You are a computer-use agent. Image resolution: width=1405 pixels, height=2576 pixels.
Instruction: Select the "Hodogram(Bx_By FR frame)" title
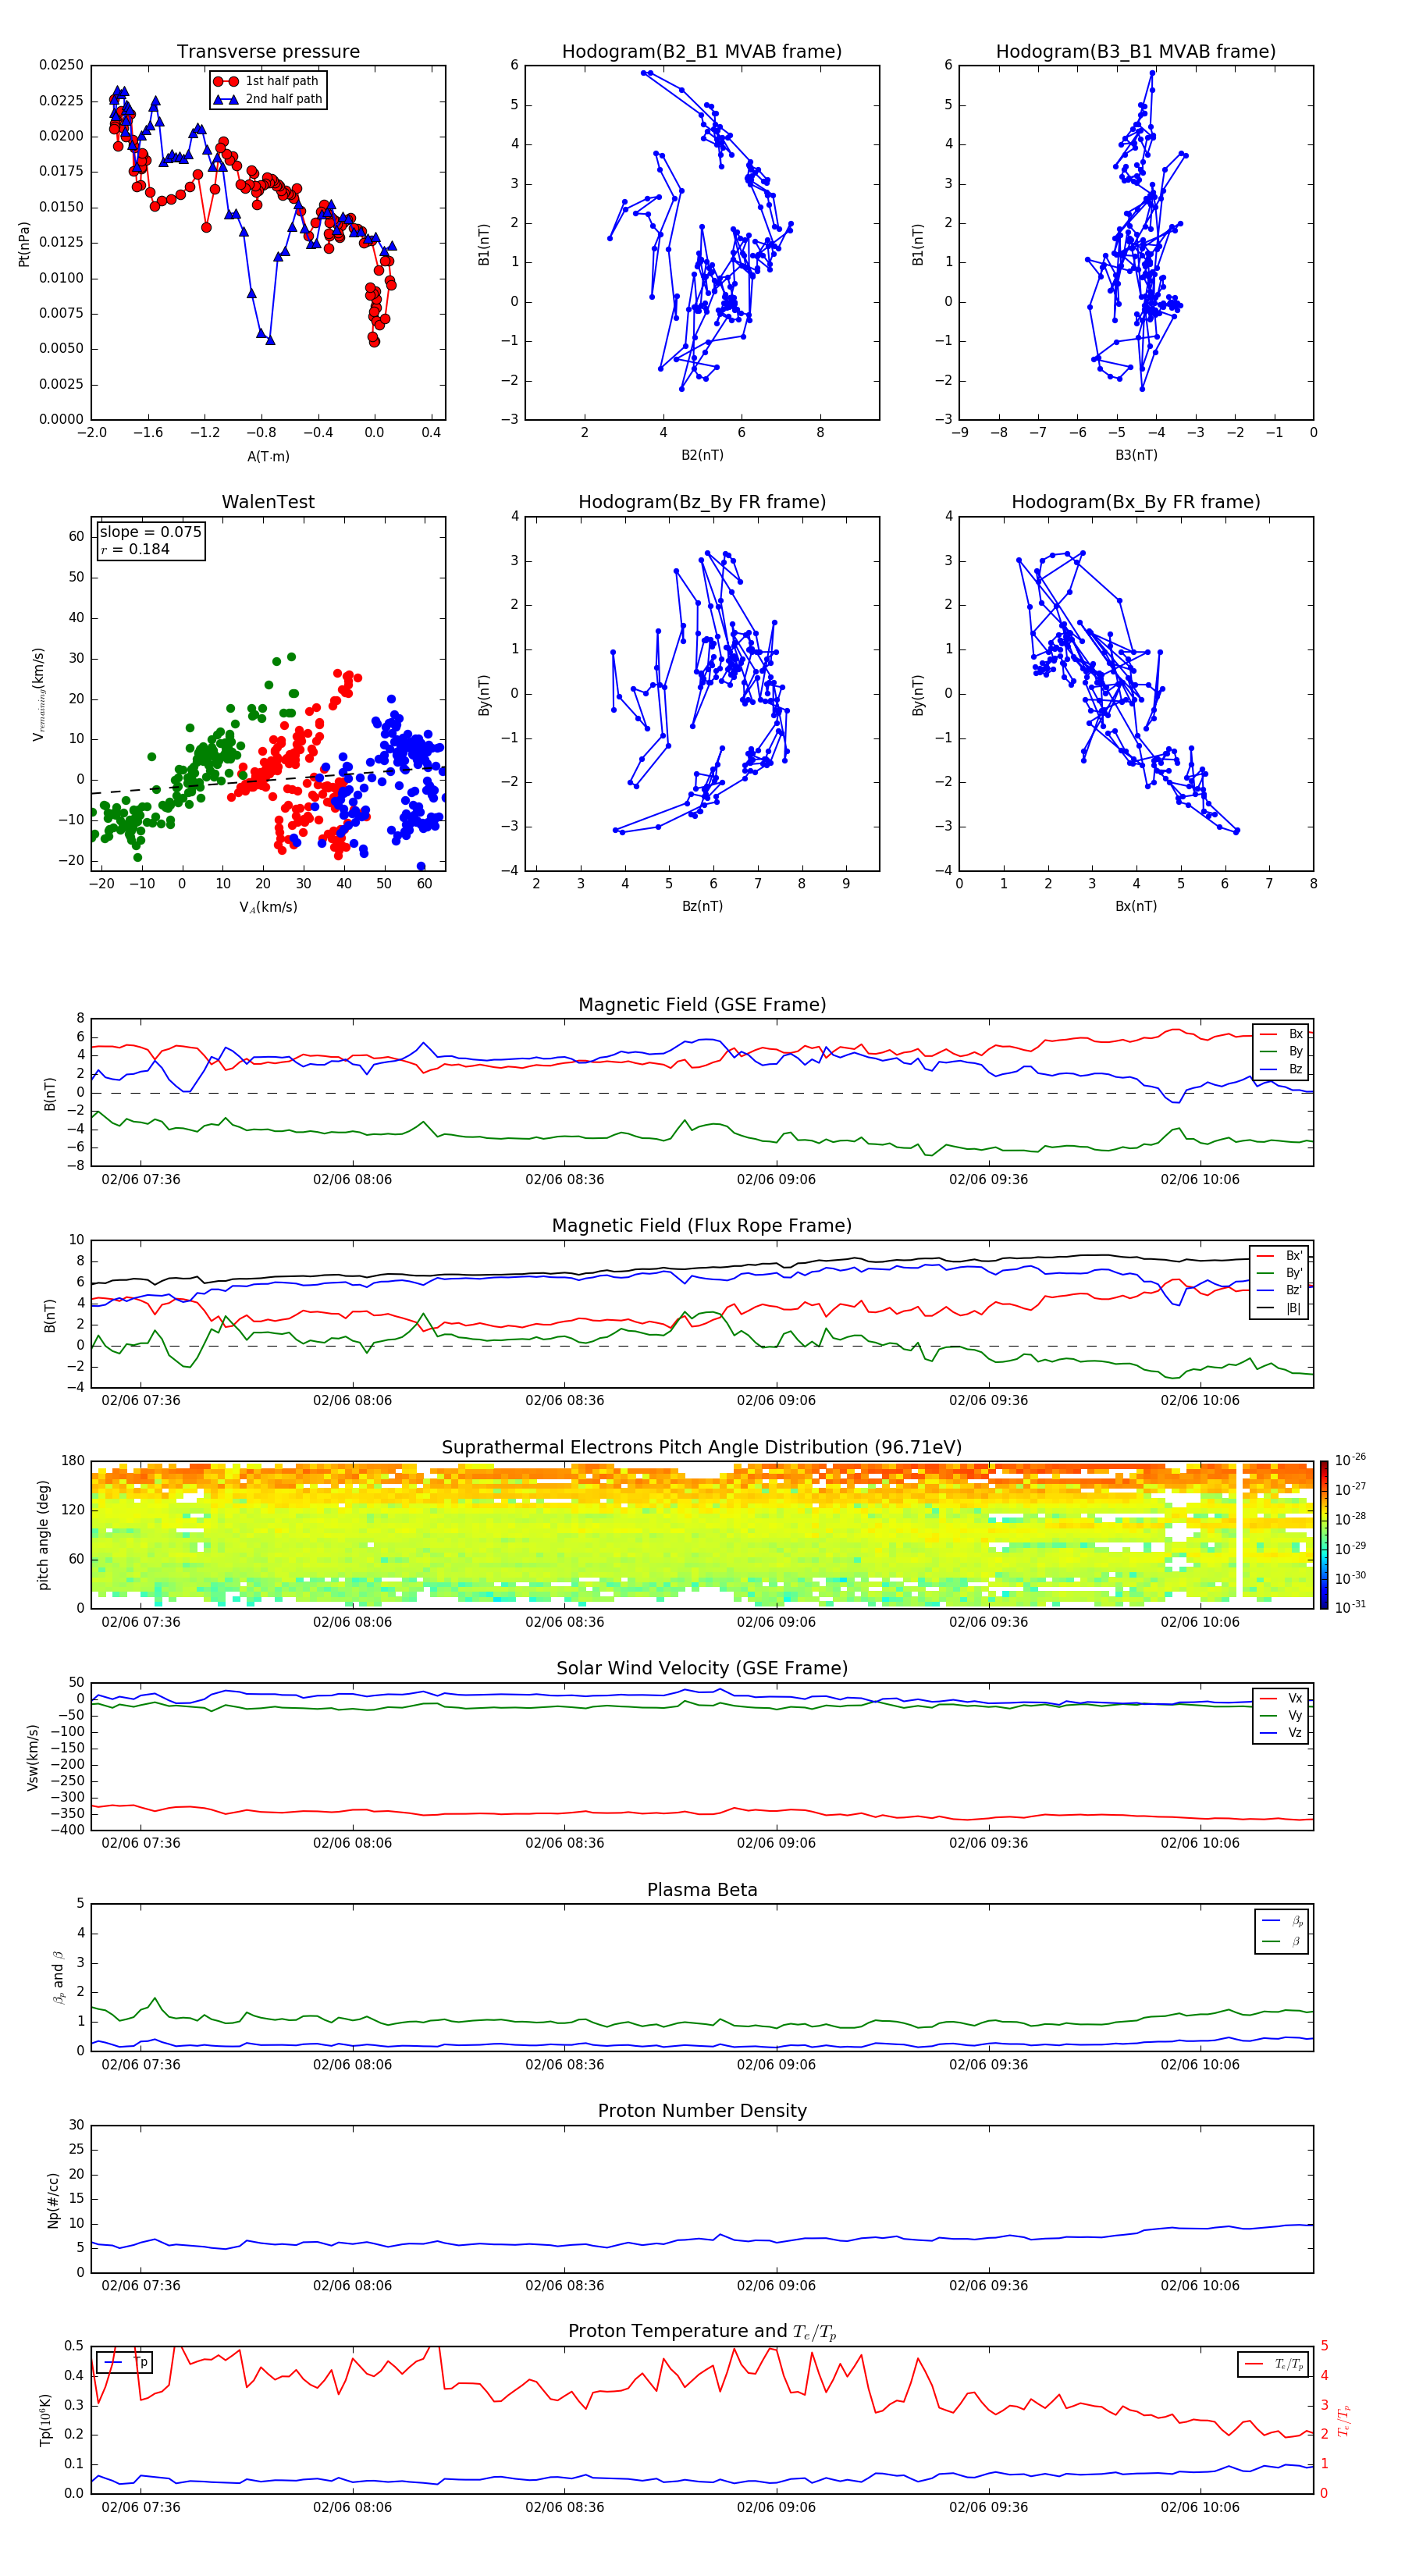(x=1136, y=502)
